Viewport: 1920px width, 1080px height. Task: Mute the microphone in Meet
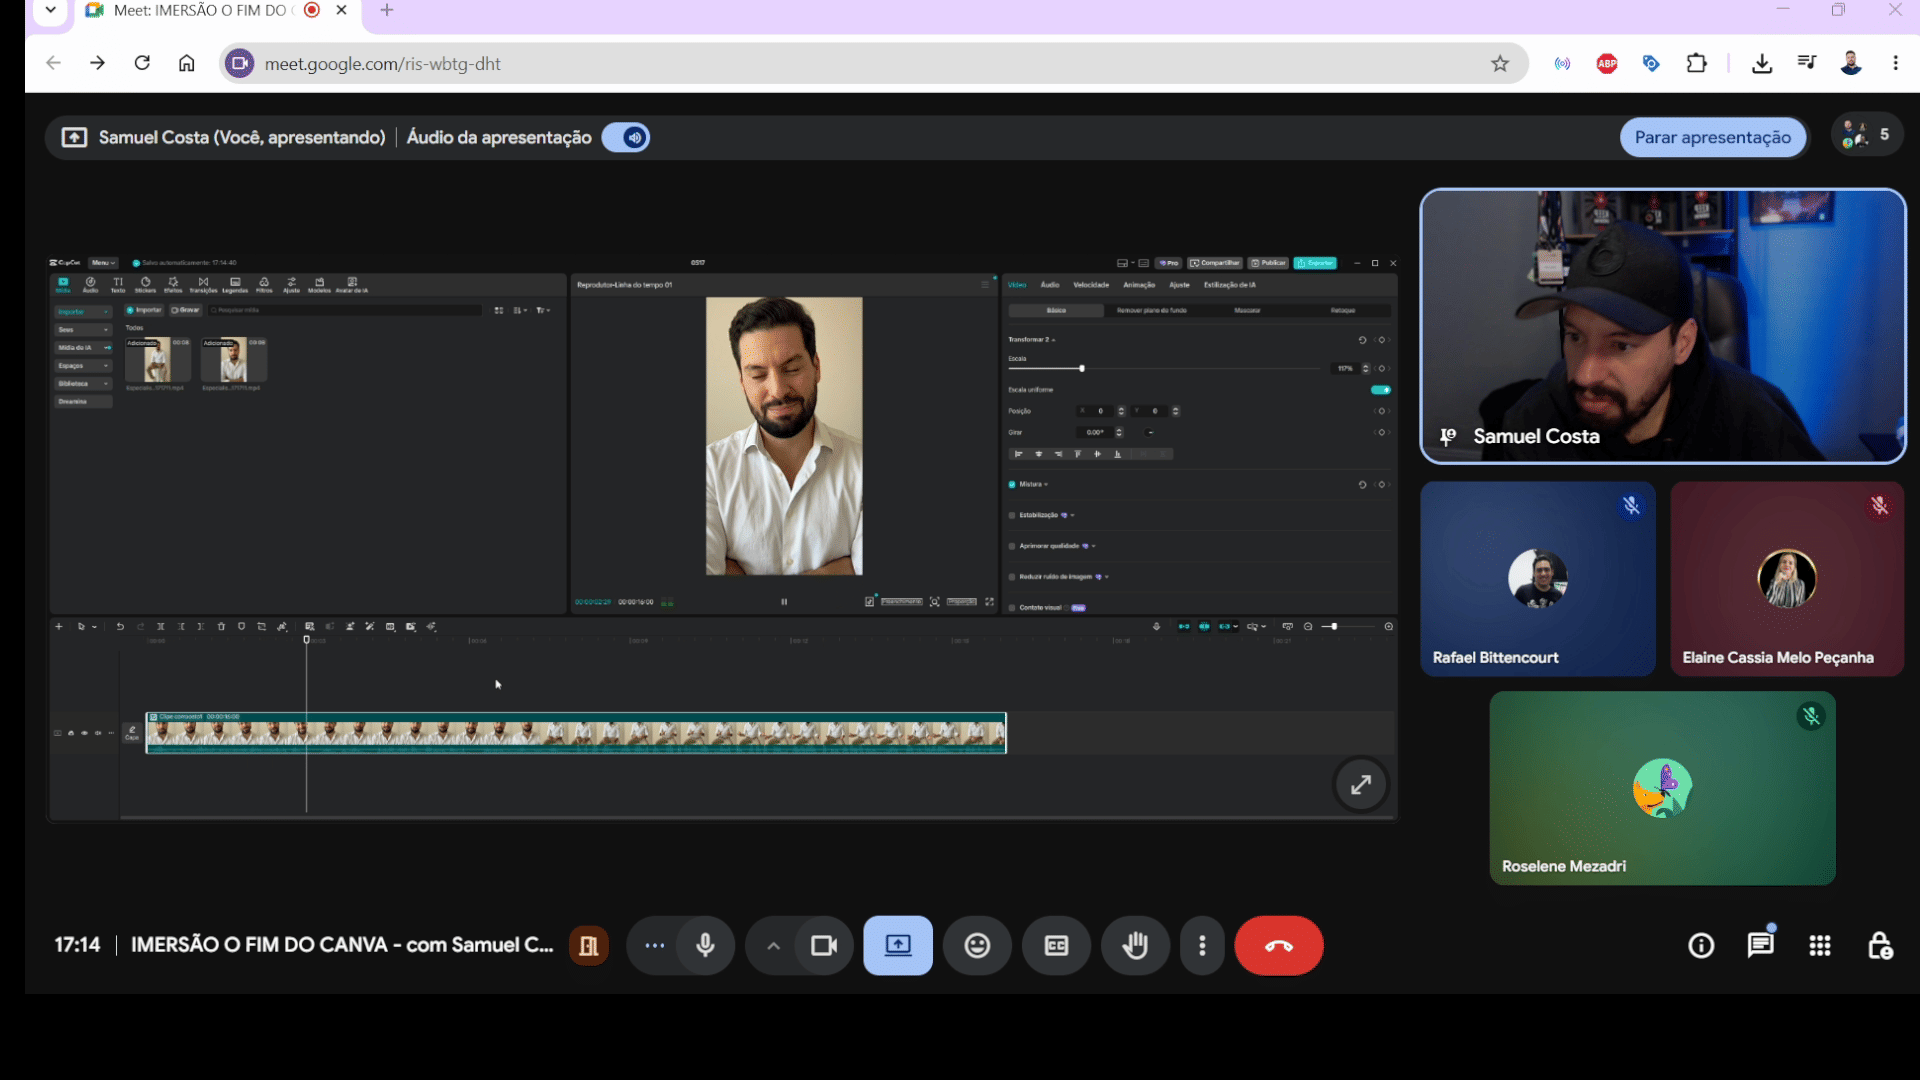point(705,945)
